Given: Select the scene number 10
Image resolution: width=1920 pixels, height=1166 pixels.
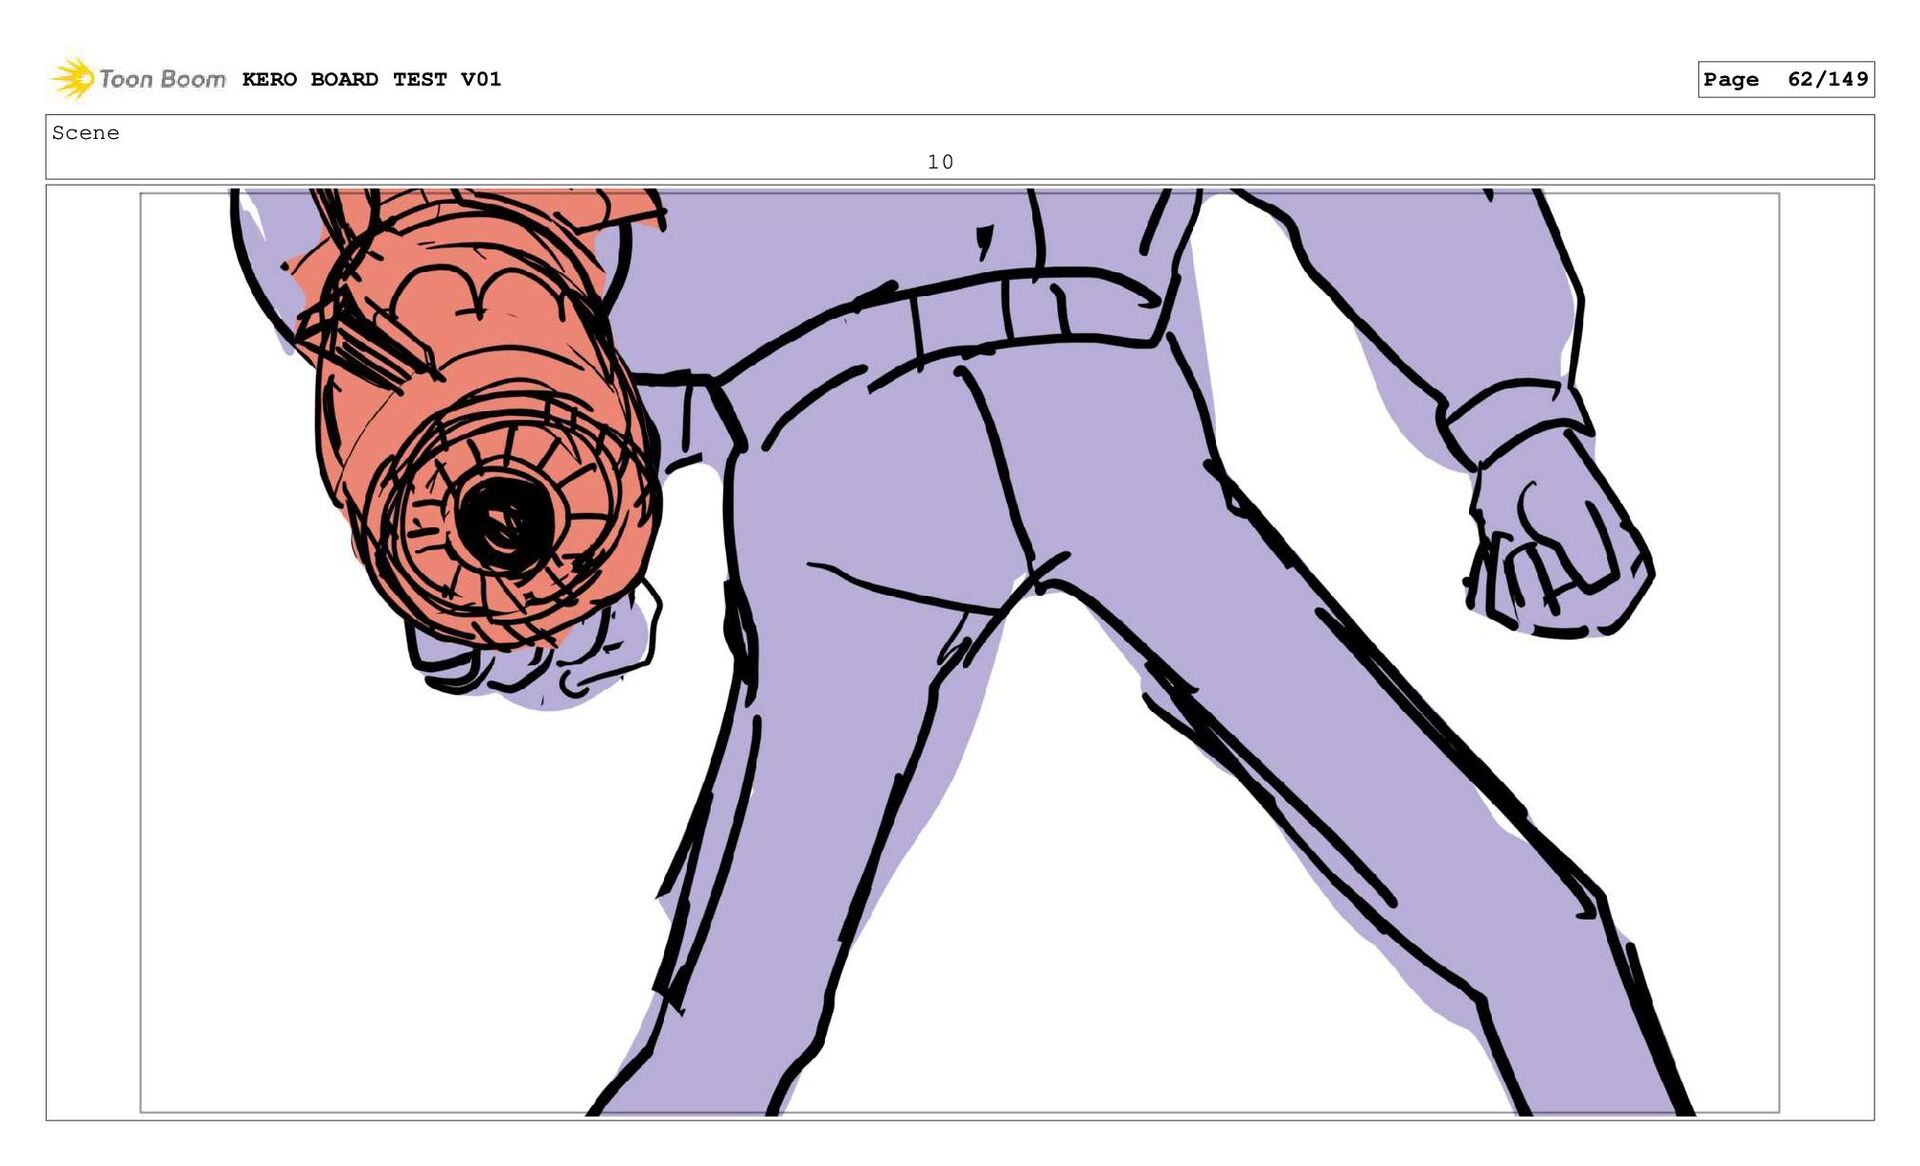Looking at the screenshot, I should pyautogui.click(x=940, y=162).
